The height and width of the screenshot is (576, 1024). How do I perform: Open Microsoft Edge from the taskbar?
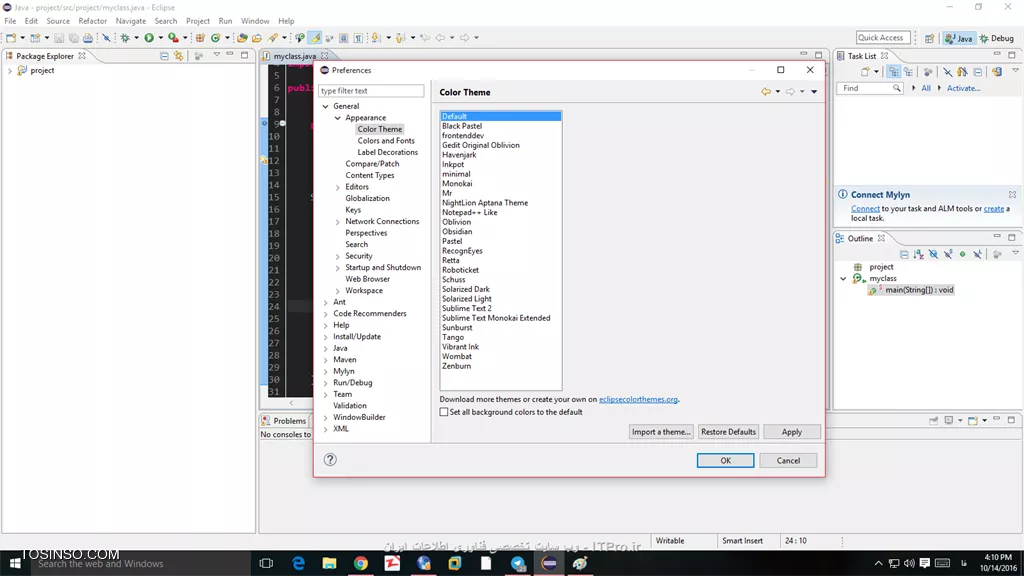pos(298,563)
